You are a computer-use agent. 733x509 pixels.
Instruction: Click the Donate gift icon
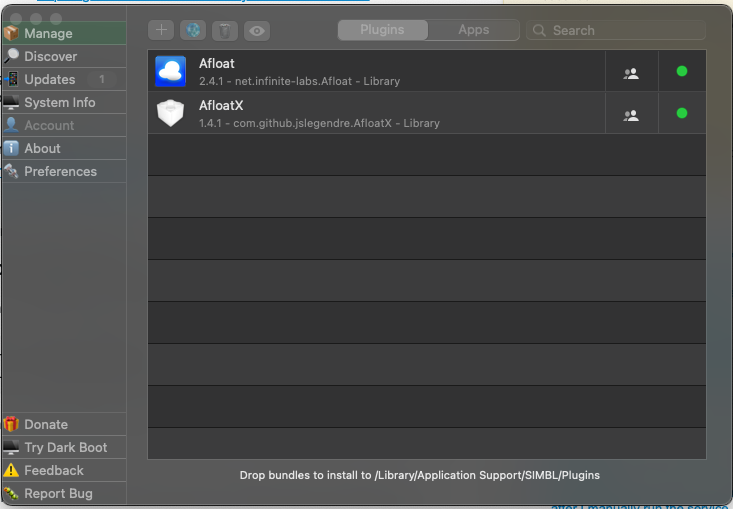(x=11, y=424)
